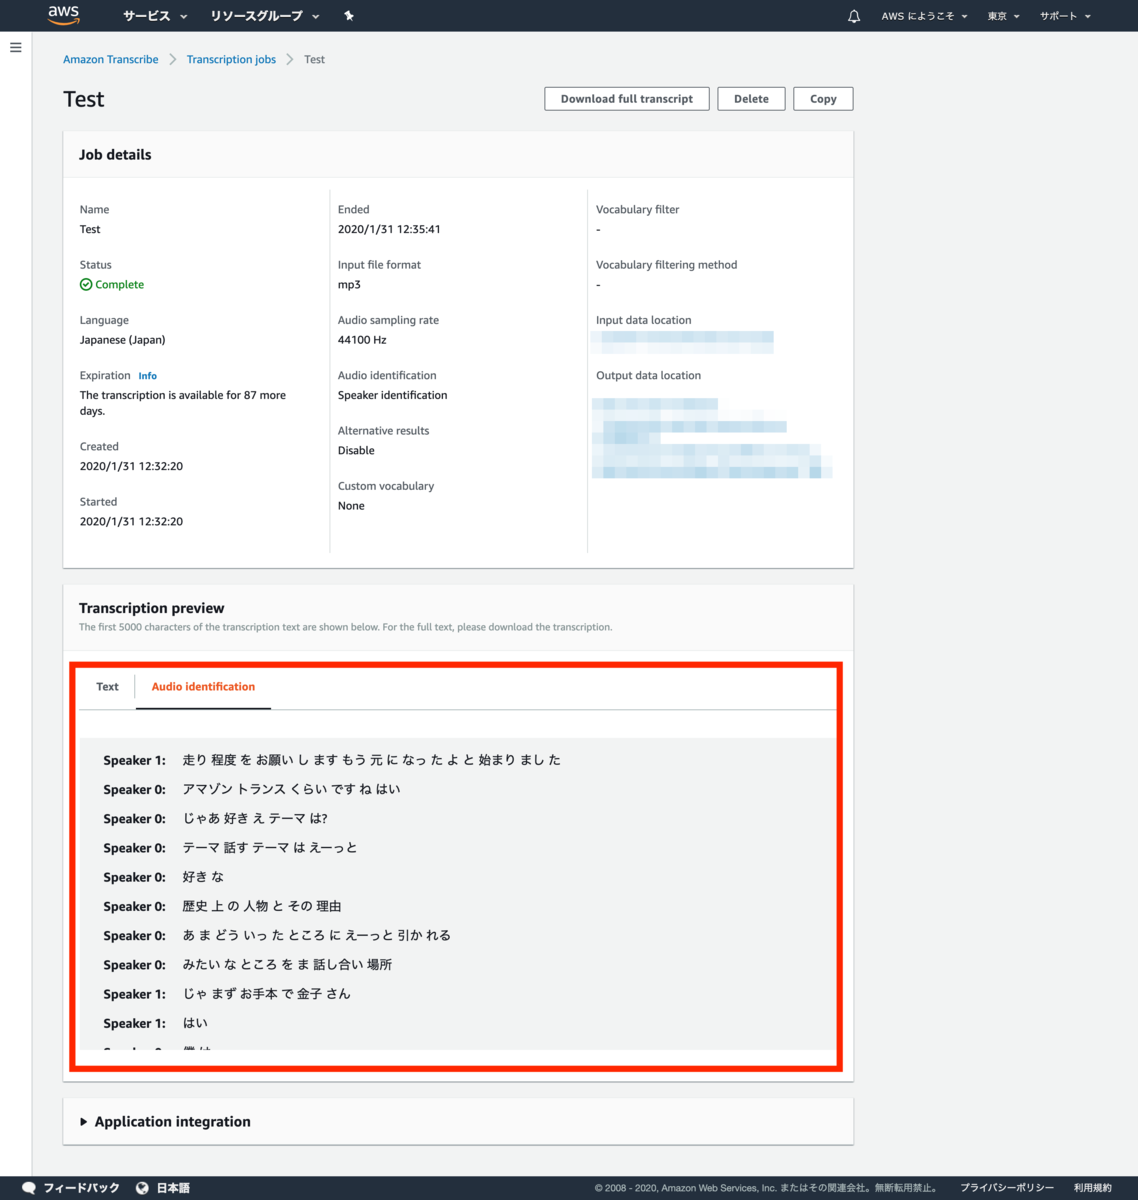Click the Alternative results value Disable

click(x=356, y=451)
